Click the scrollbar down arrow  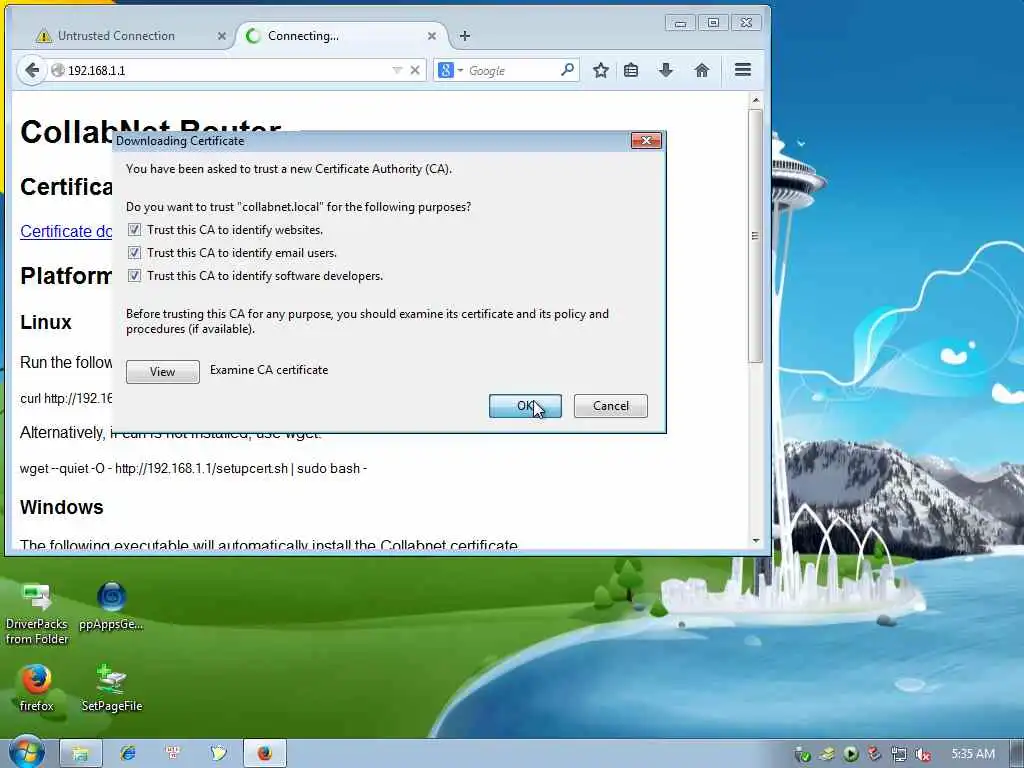click(x=755, y=541)
